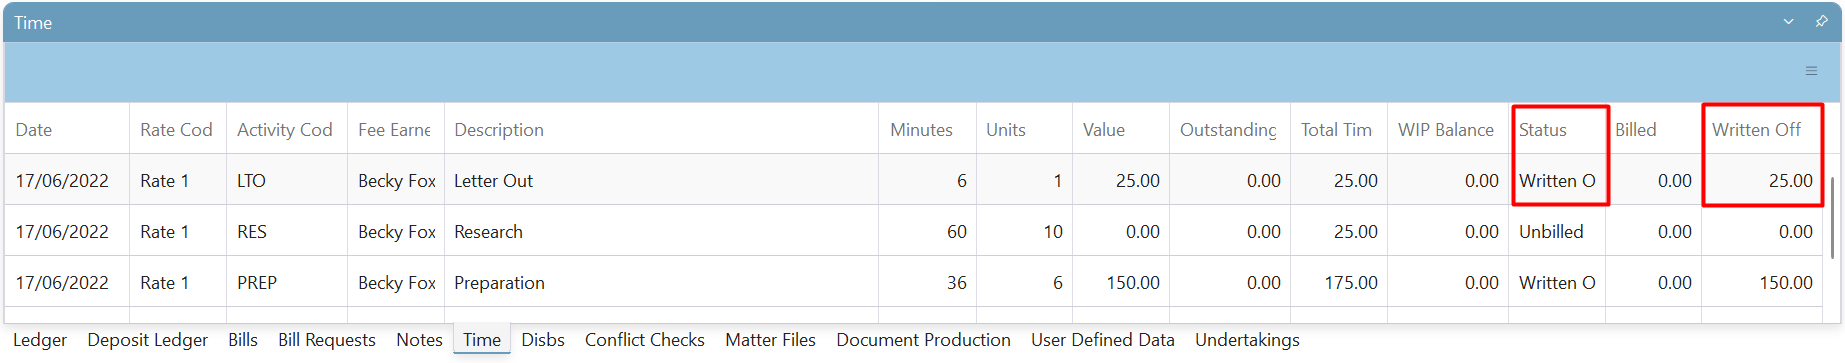Sort by the Date column header
This screenshot has width=1845, height=363.
(x=67, y=130)
